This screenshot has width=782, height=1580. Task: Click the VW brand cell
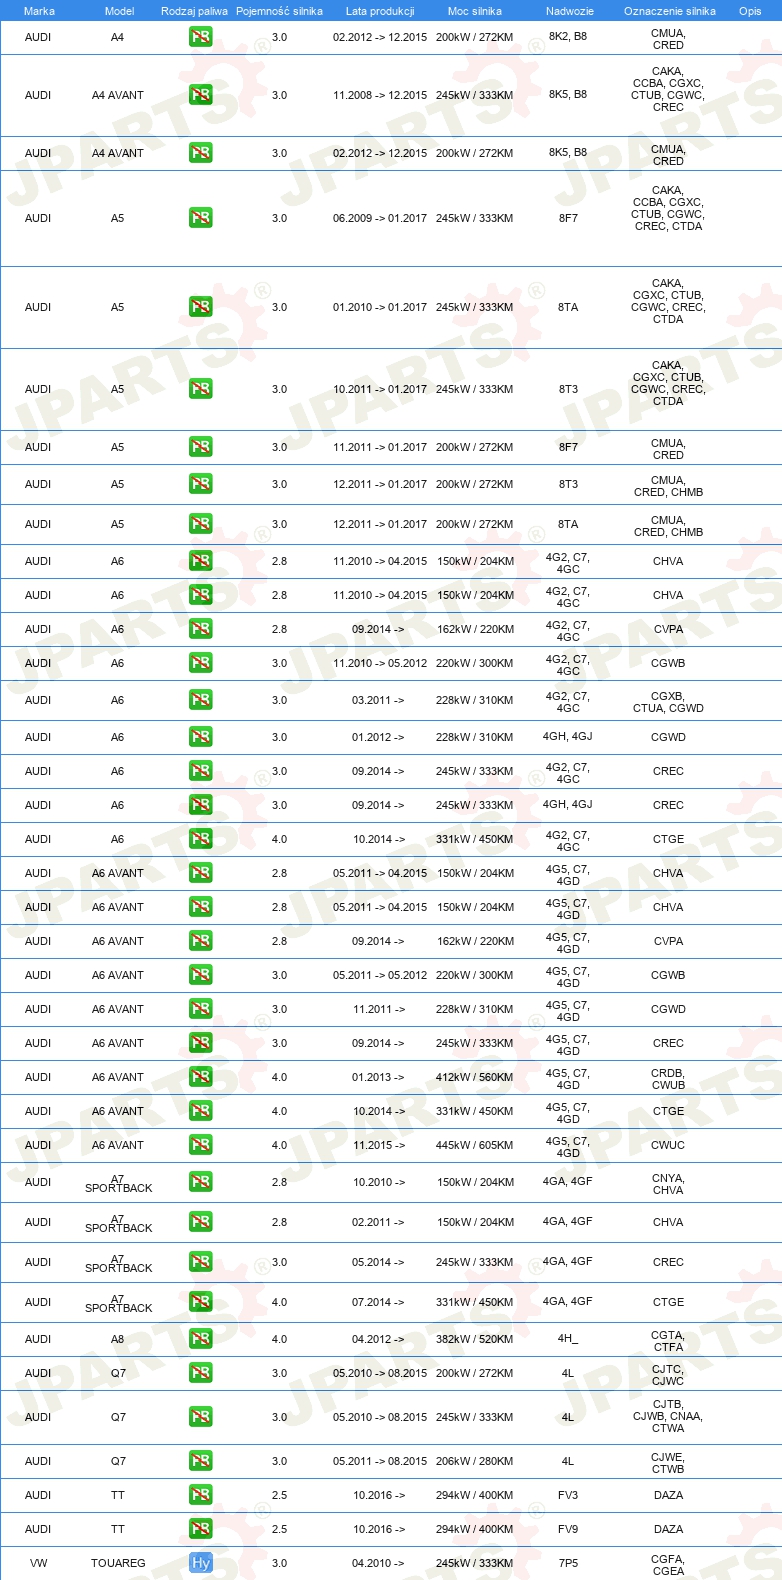click(38, 1563)
